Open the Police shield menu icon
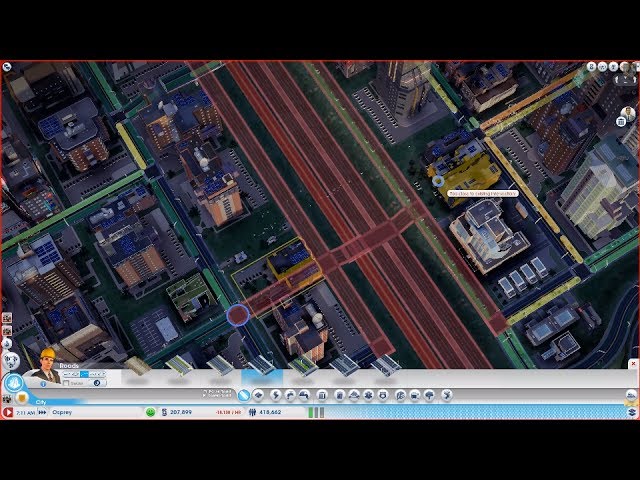This screenshot has width=640, height=480. [x=383, y=395]
